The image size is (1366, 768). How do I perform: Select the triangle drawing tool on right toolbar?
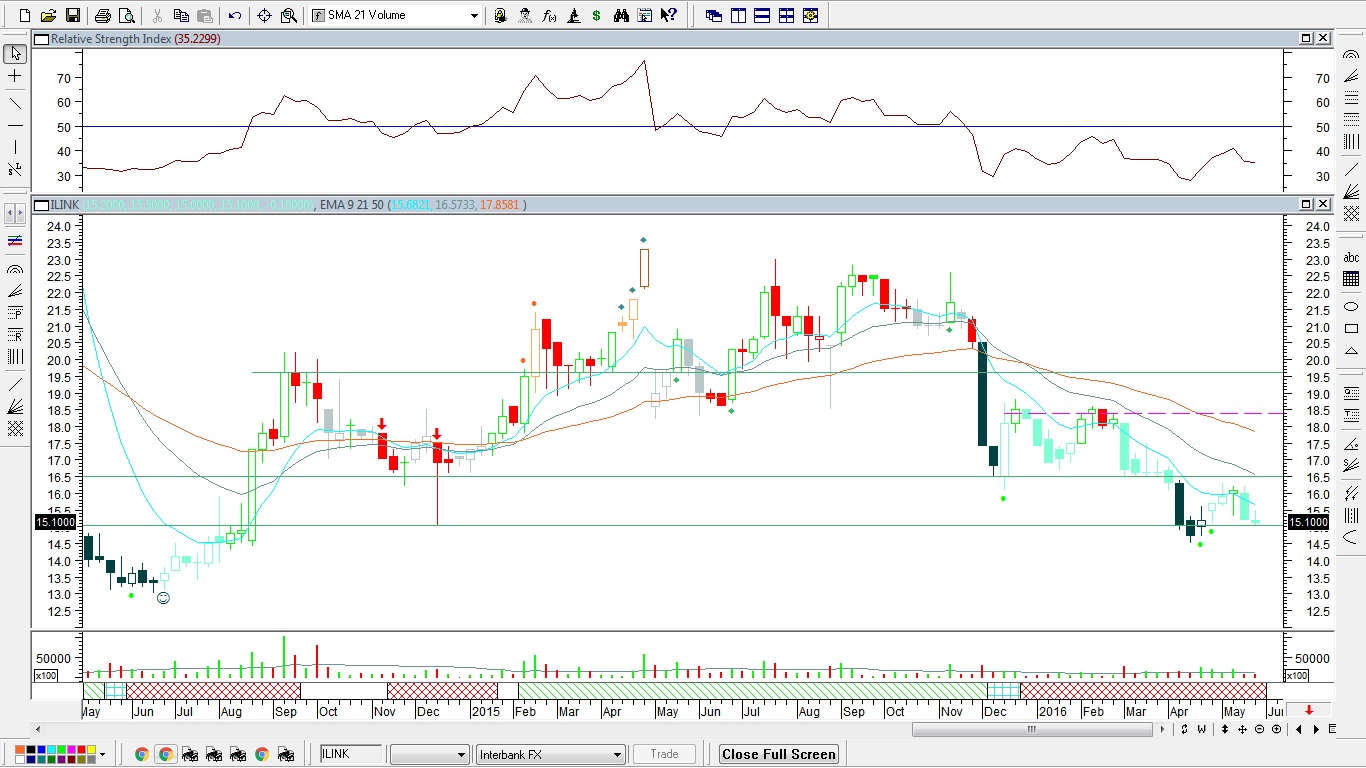[1351, 352]
